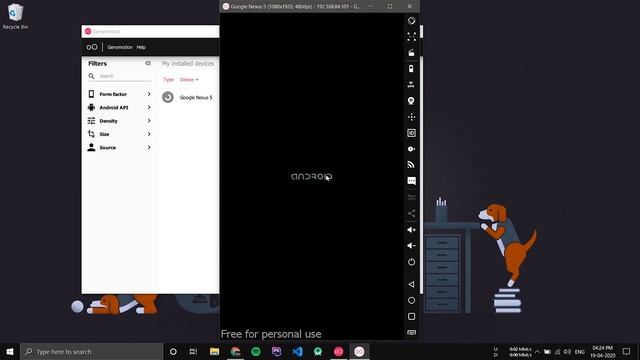Increase emulator volume

411,230
